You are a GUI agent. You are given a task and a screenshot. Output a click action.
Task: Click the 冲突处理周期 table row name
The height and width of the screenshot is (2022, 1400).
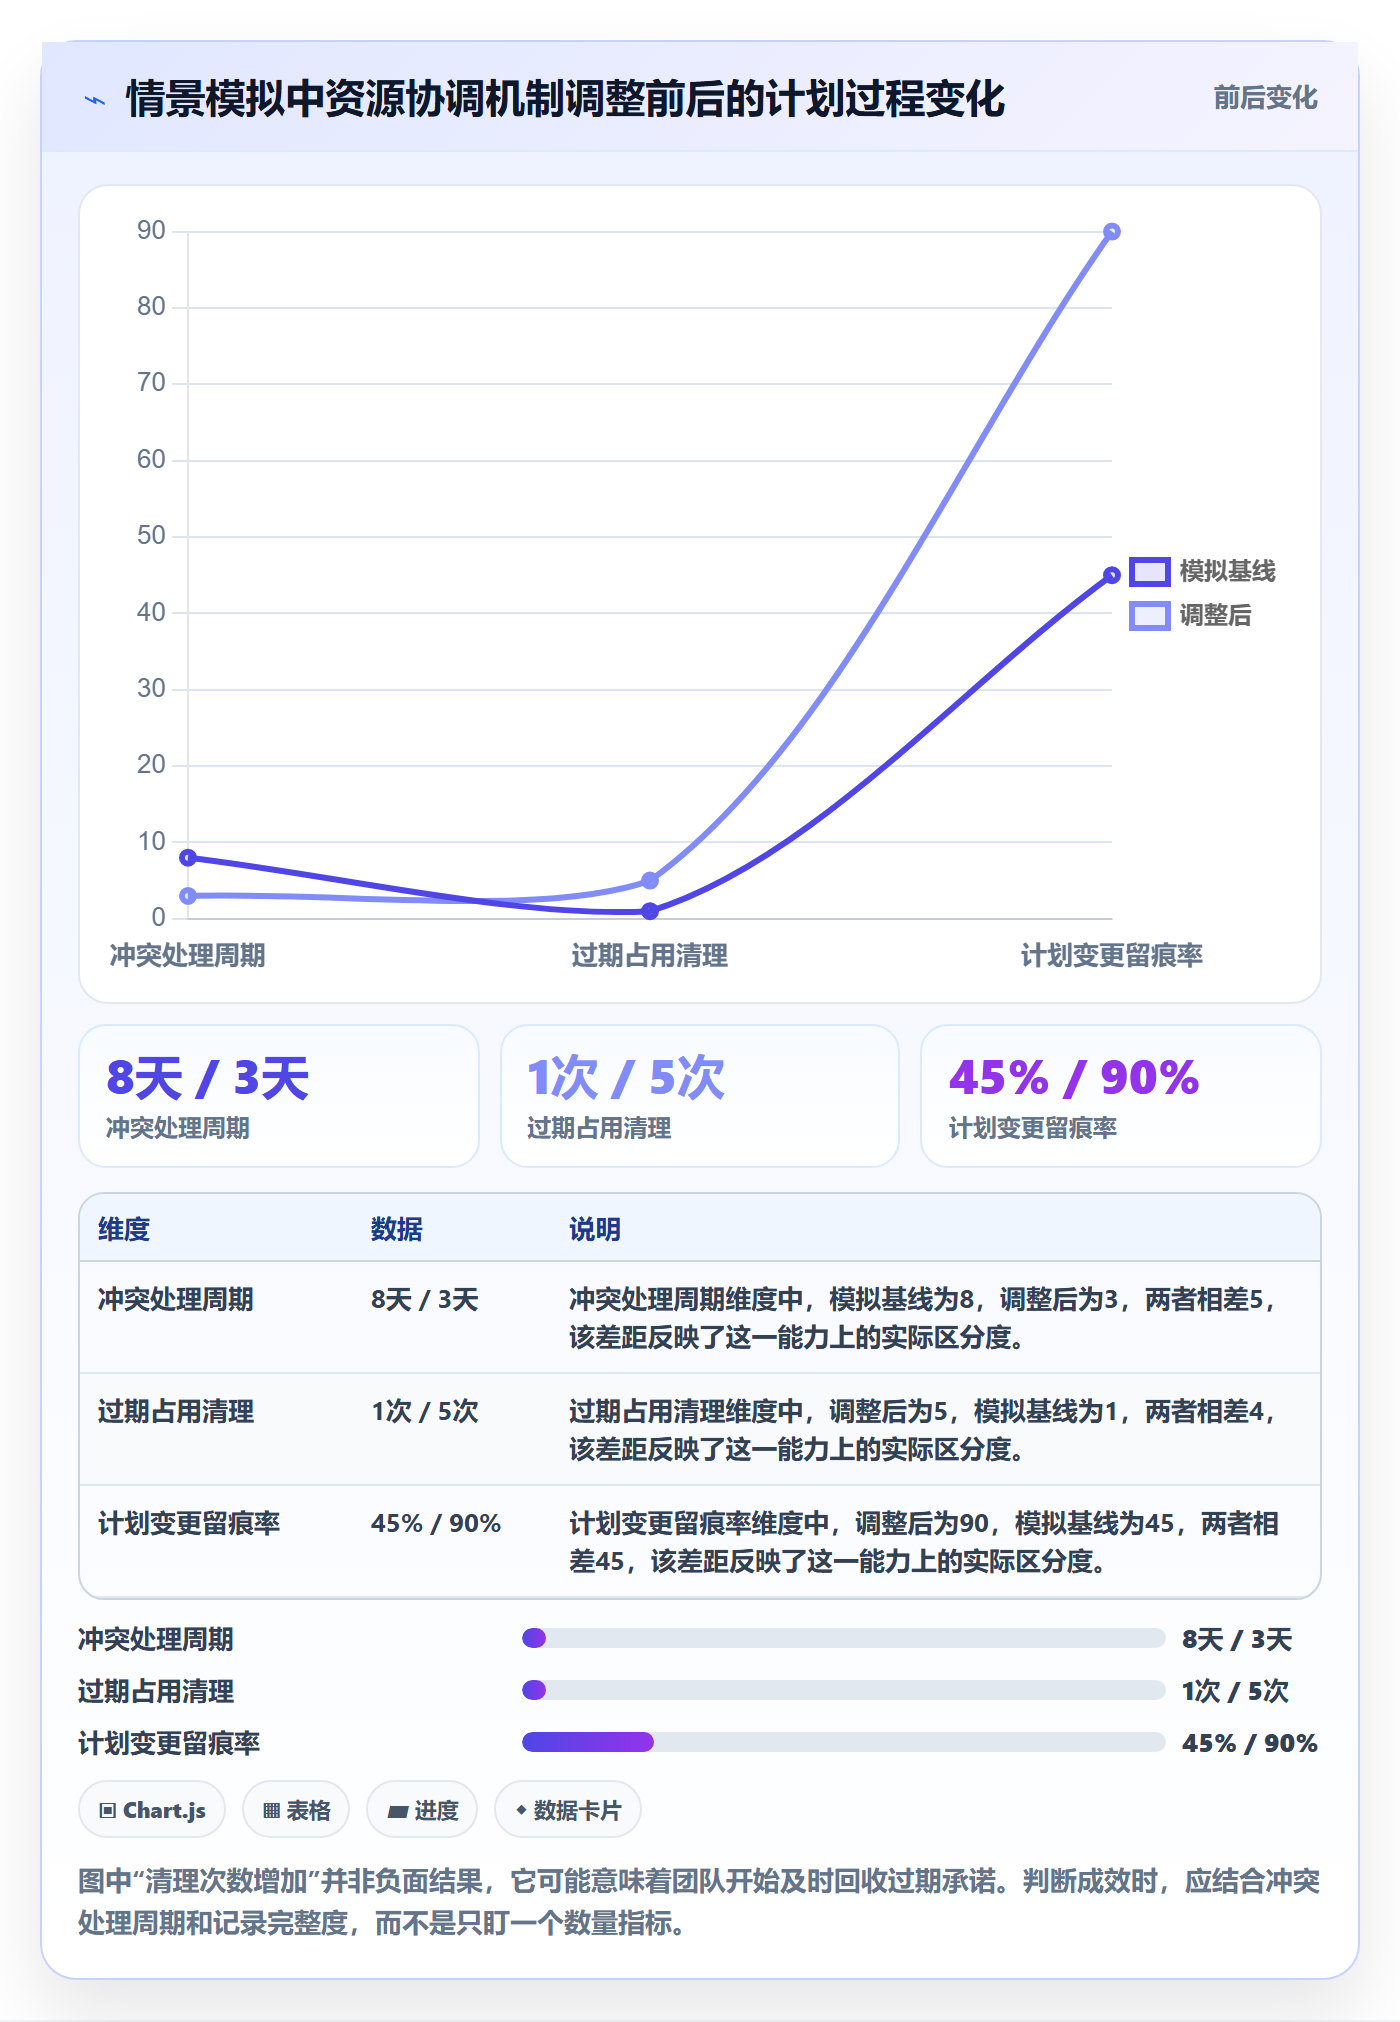click(176, 1300)
